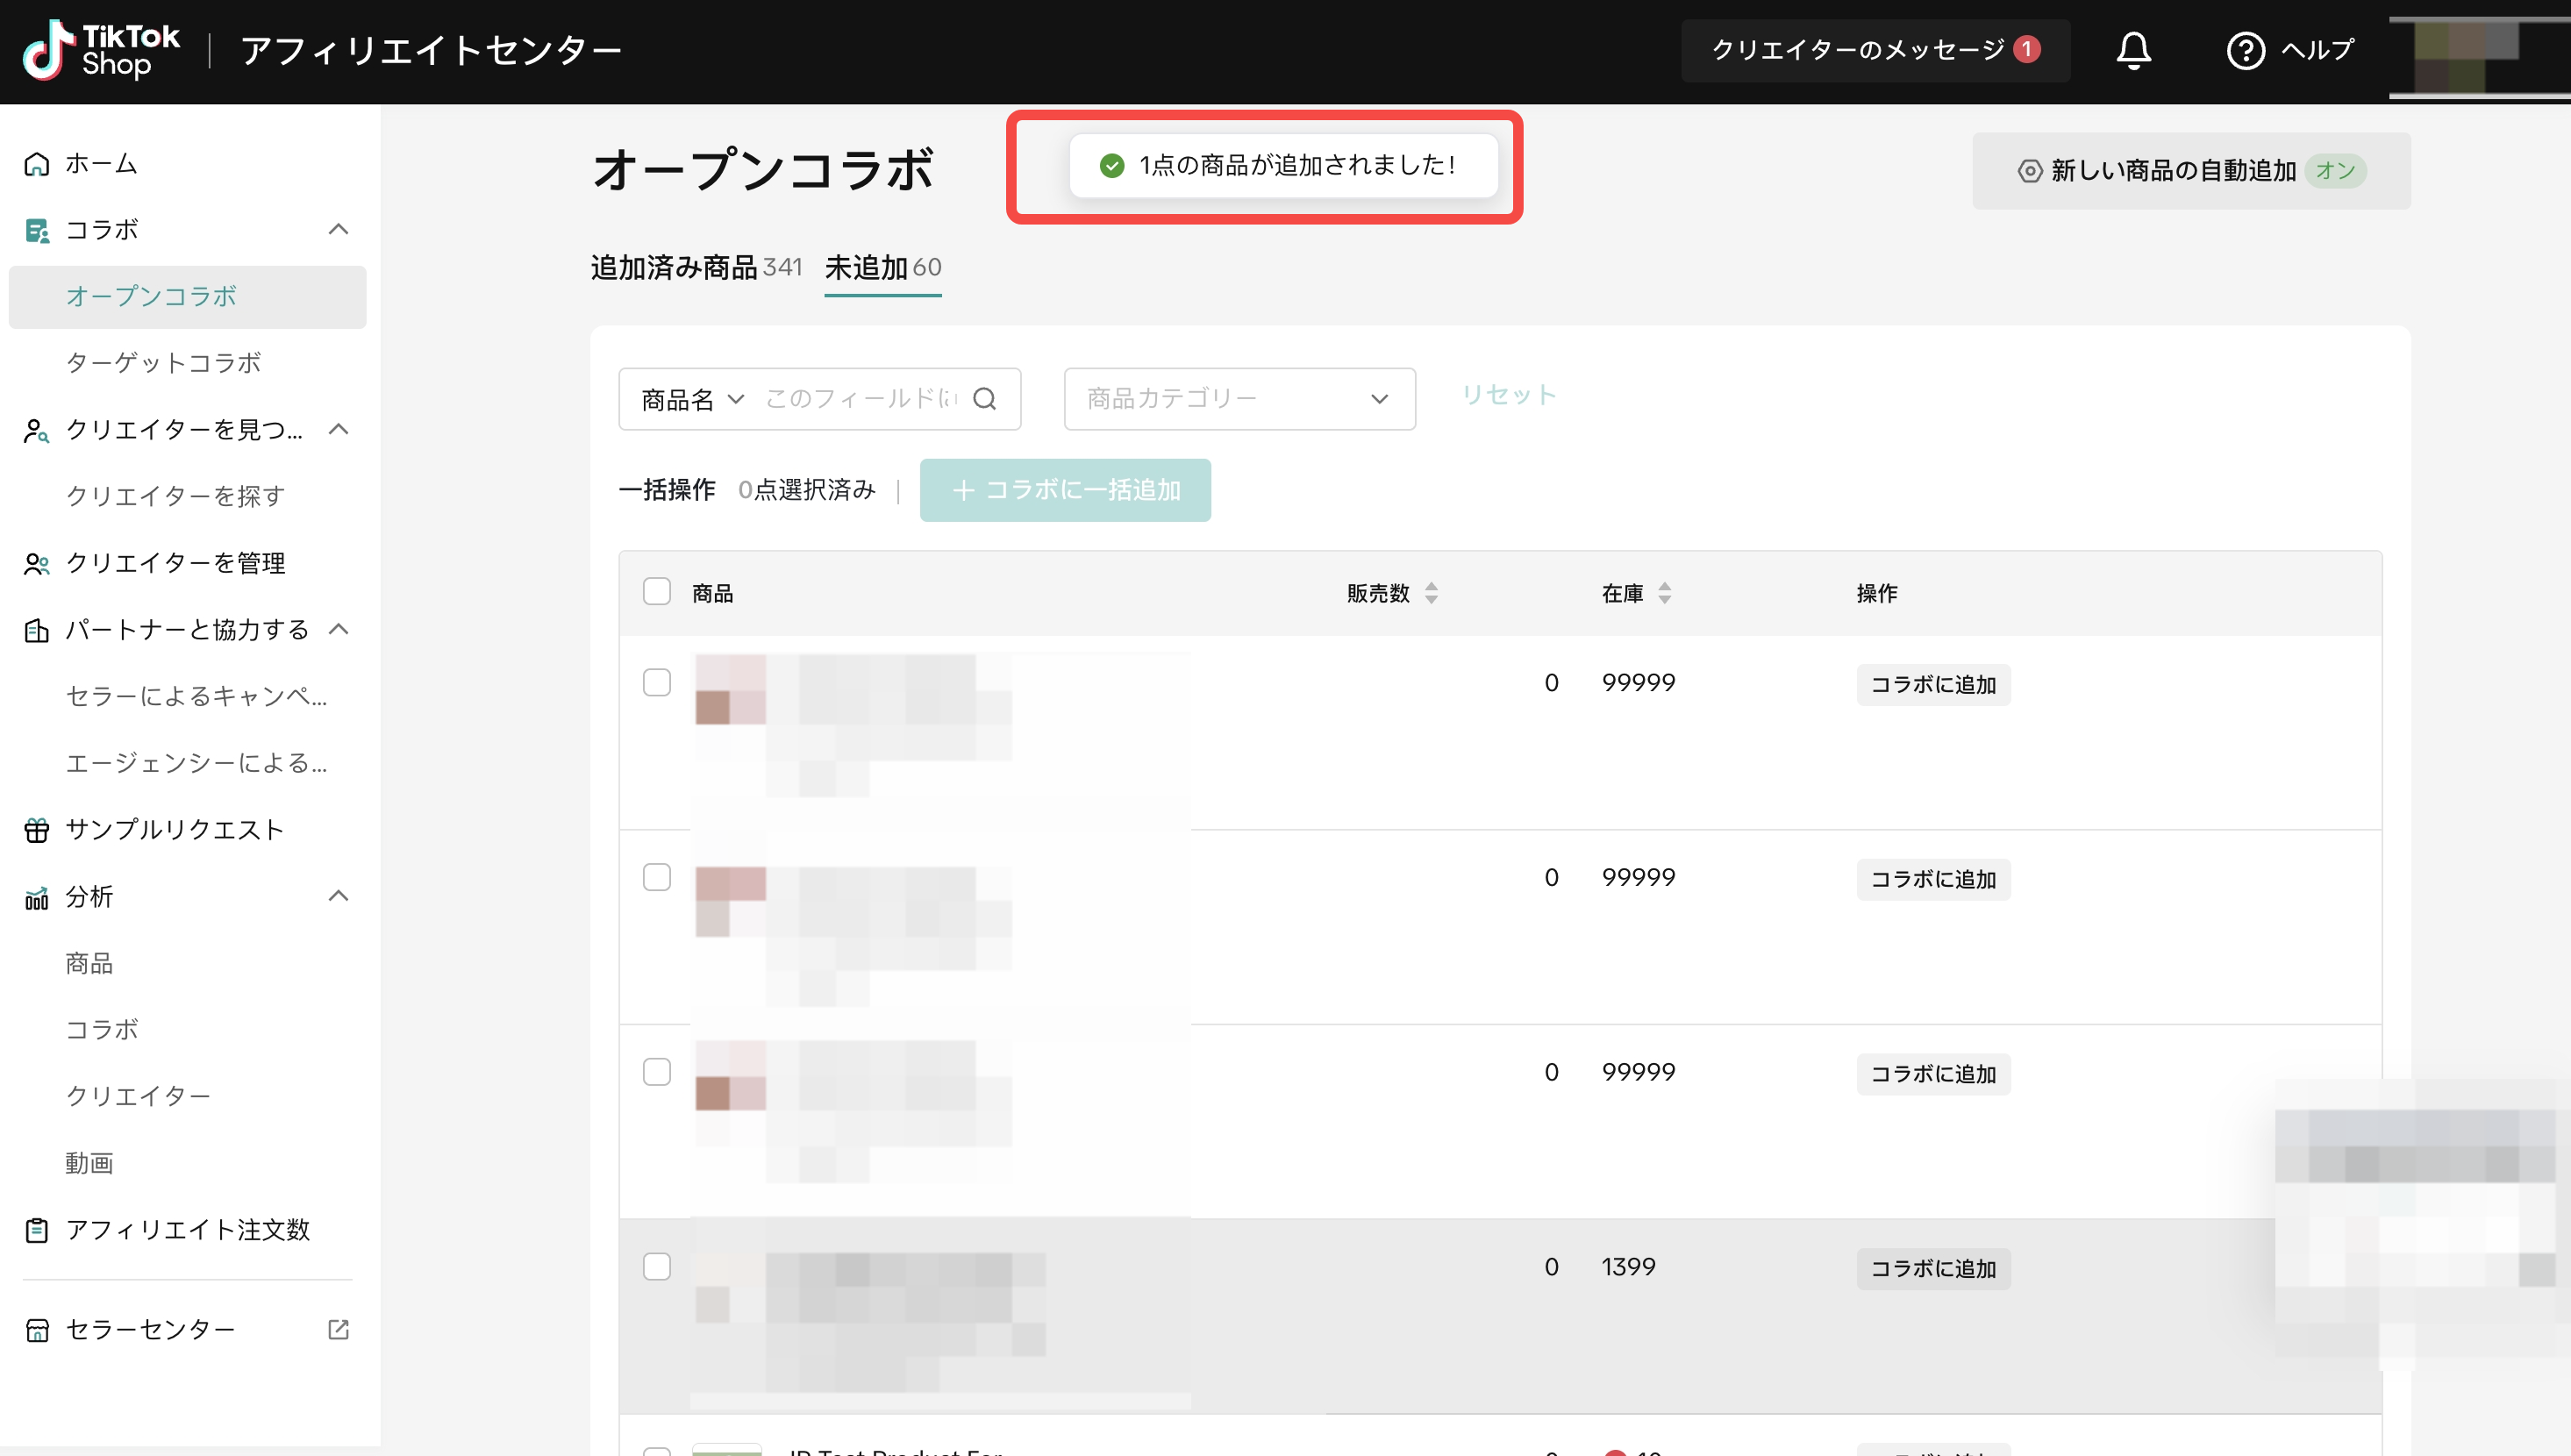Click the creator message count badge
The width and height of the screenshot is (2571, 1456).
tap(2027, 49)
